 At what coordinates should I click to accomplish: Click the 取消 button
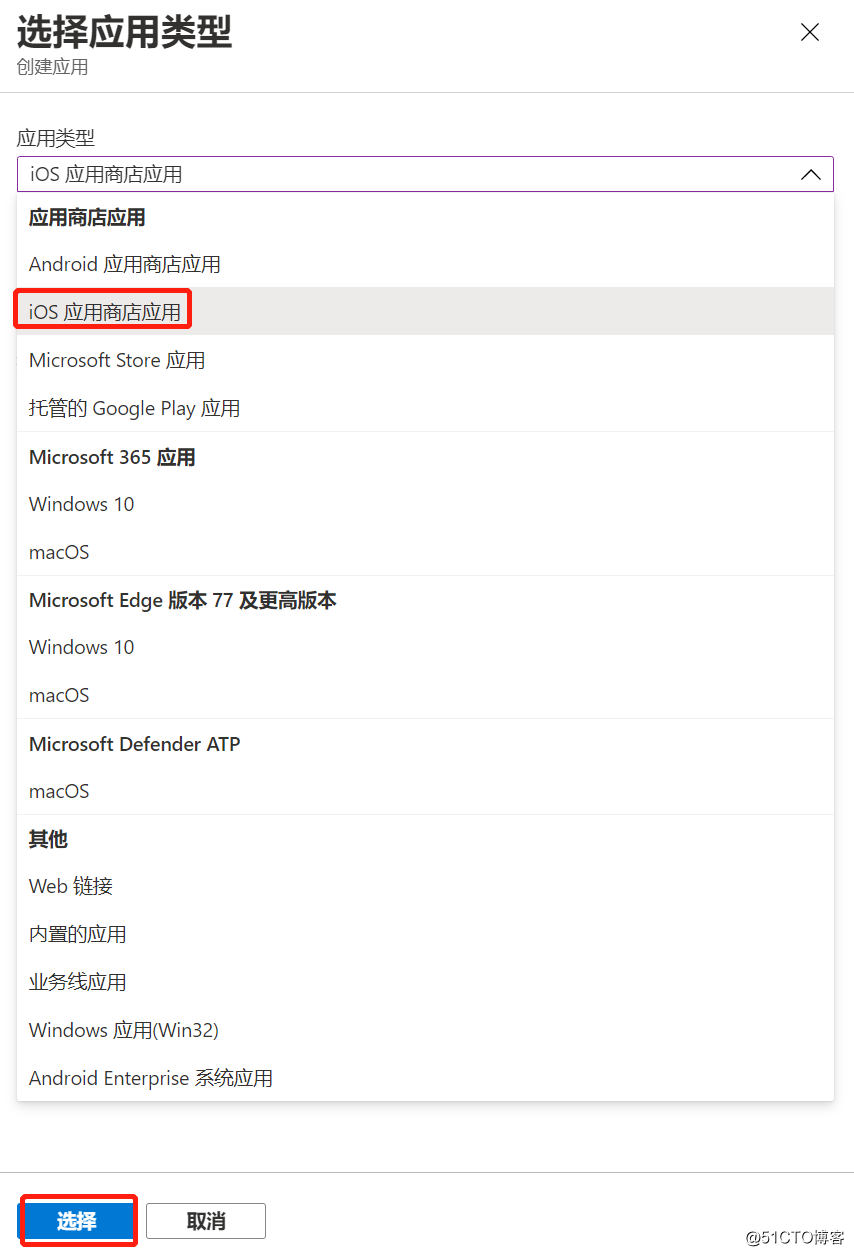point(206,1221)
